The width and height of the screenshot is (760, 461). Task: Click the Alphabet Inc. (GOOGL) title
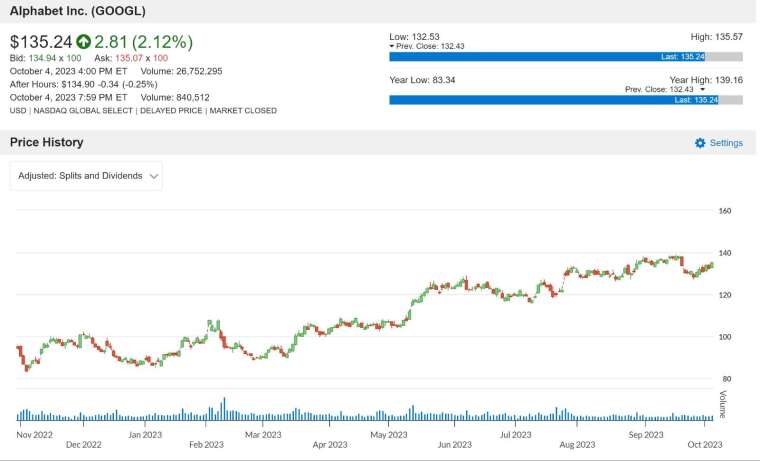78,11
